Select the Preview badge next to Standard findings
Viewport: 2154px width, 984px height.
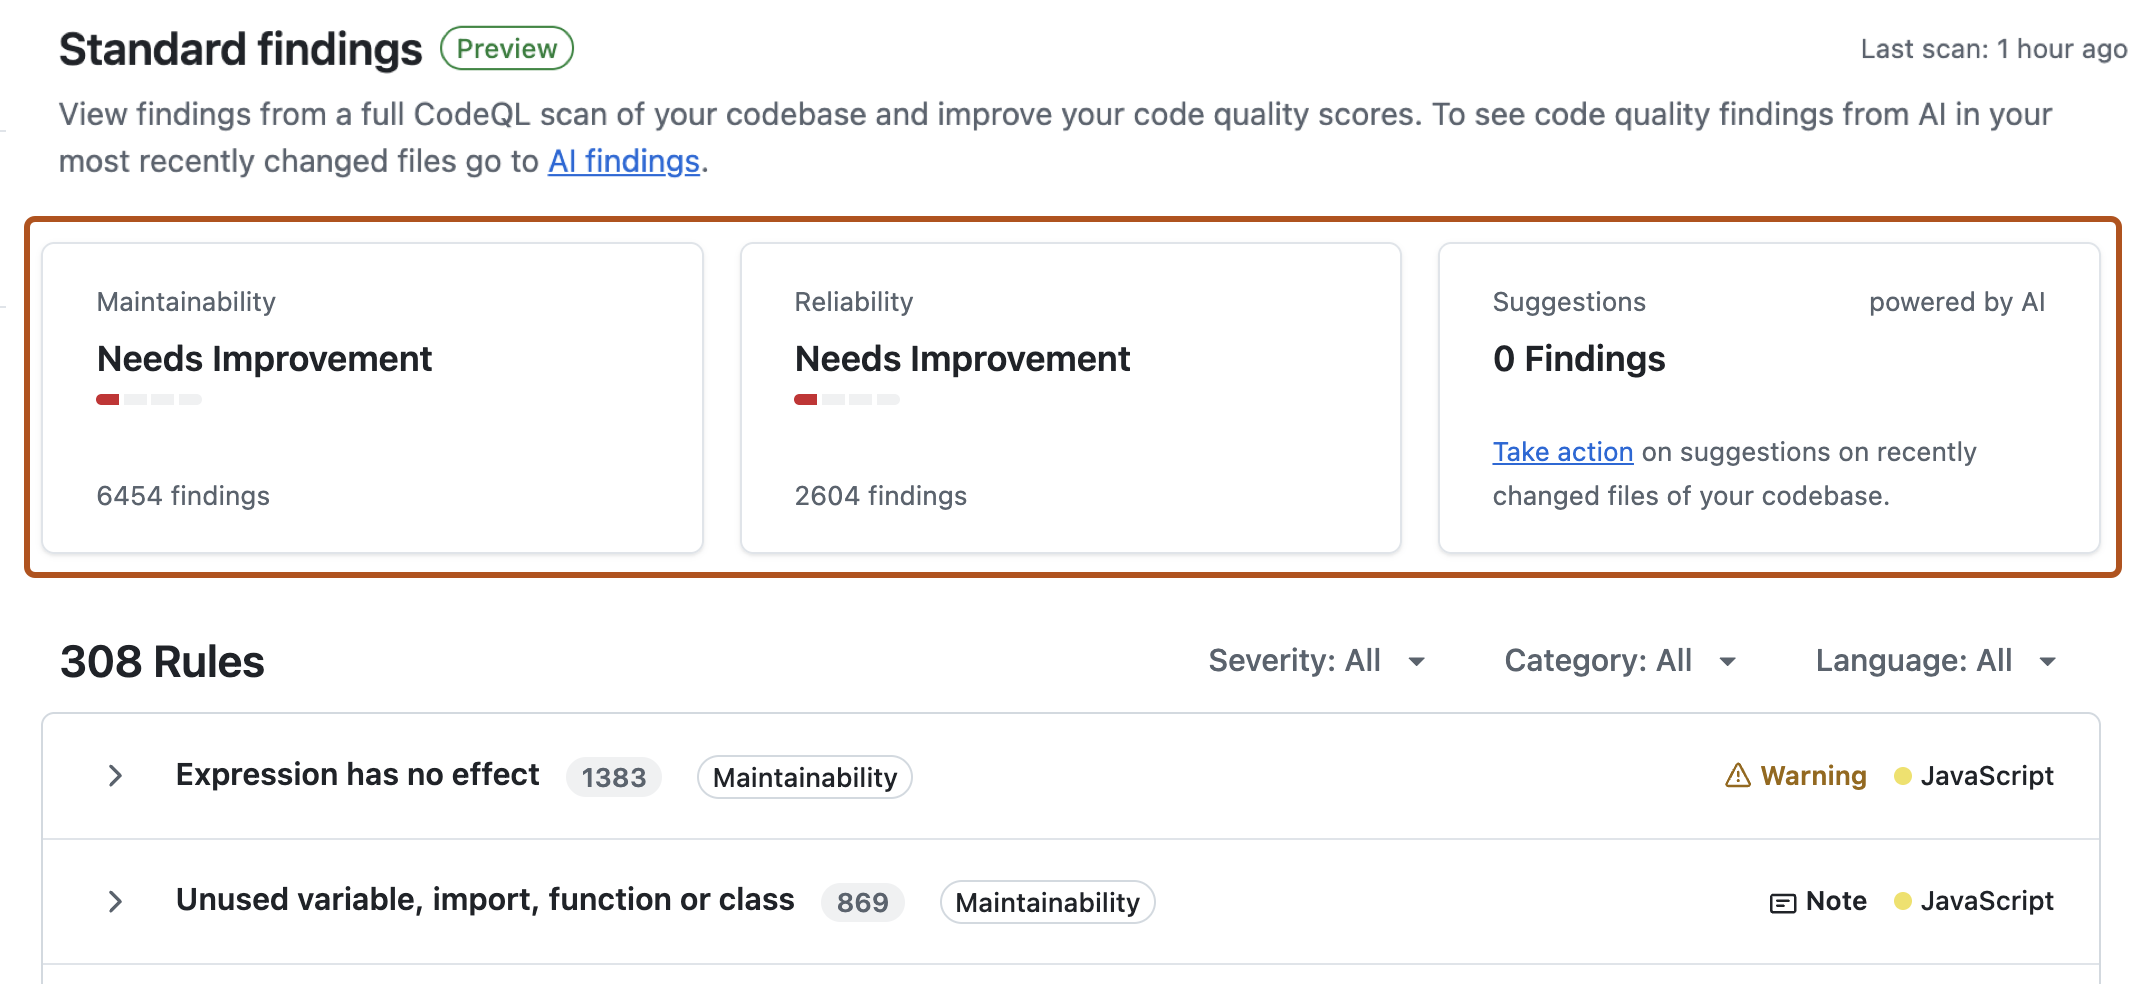(507, 47)
